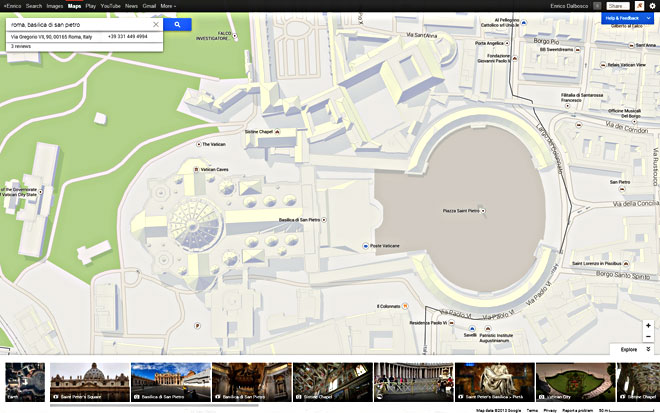Click the Saint Lorenzo in Piscibus icon
Image resolution: width=660 pixels, height=413 pixels.
coord(626,264)
